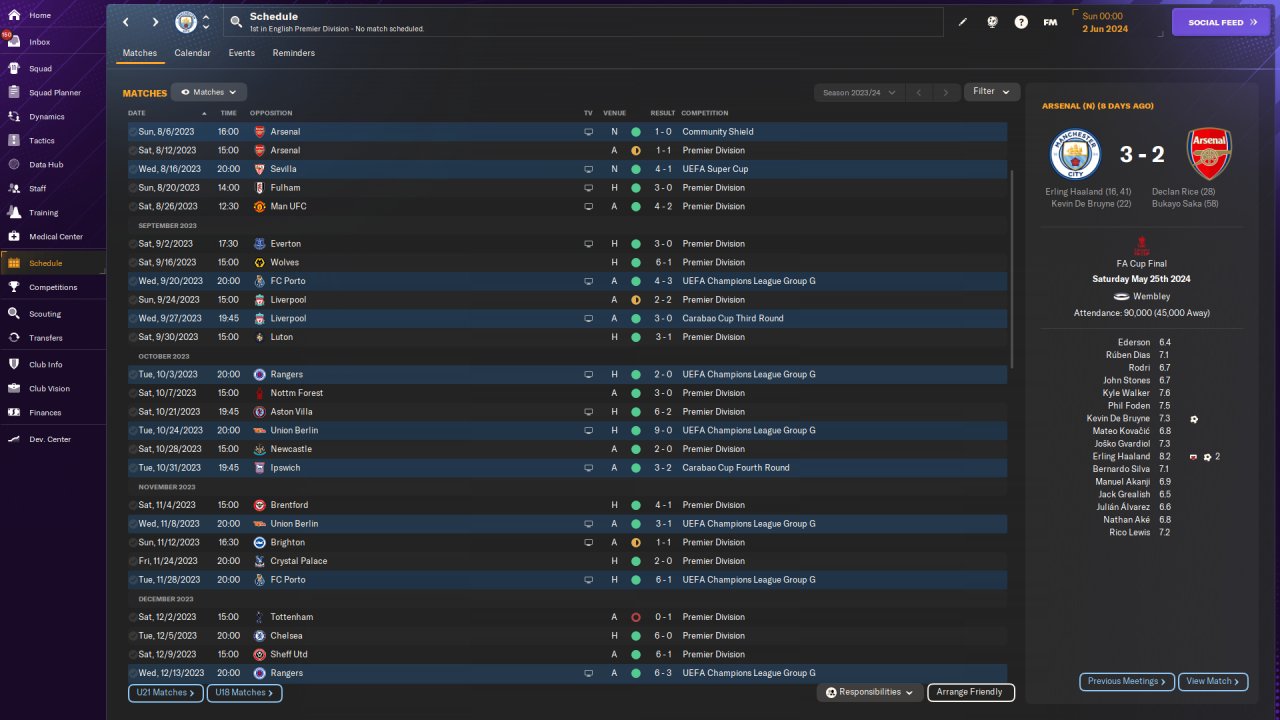Go to the Training section

(x=53, y=213)
